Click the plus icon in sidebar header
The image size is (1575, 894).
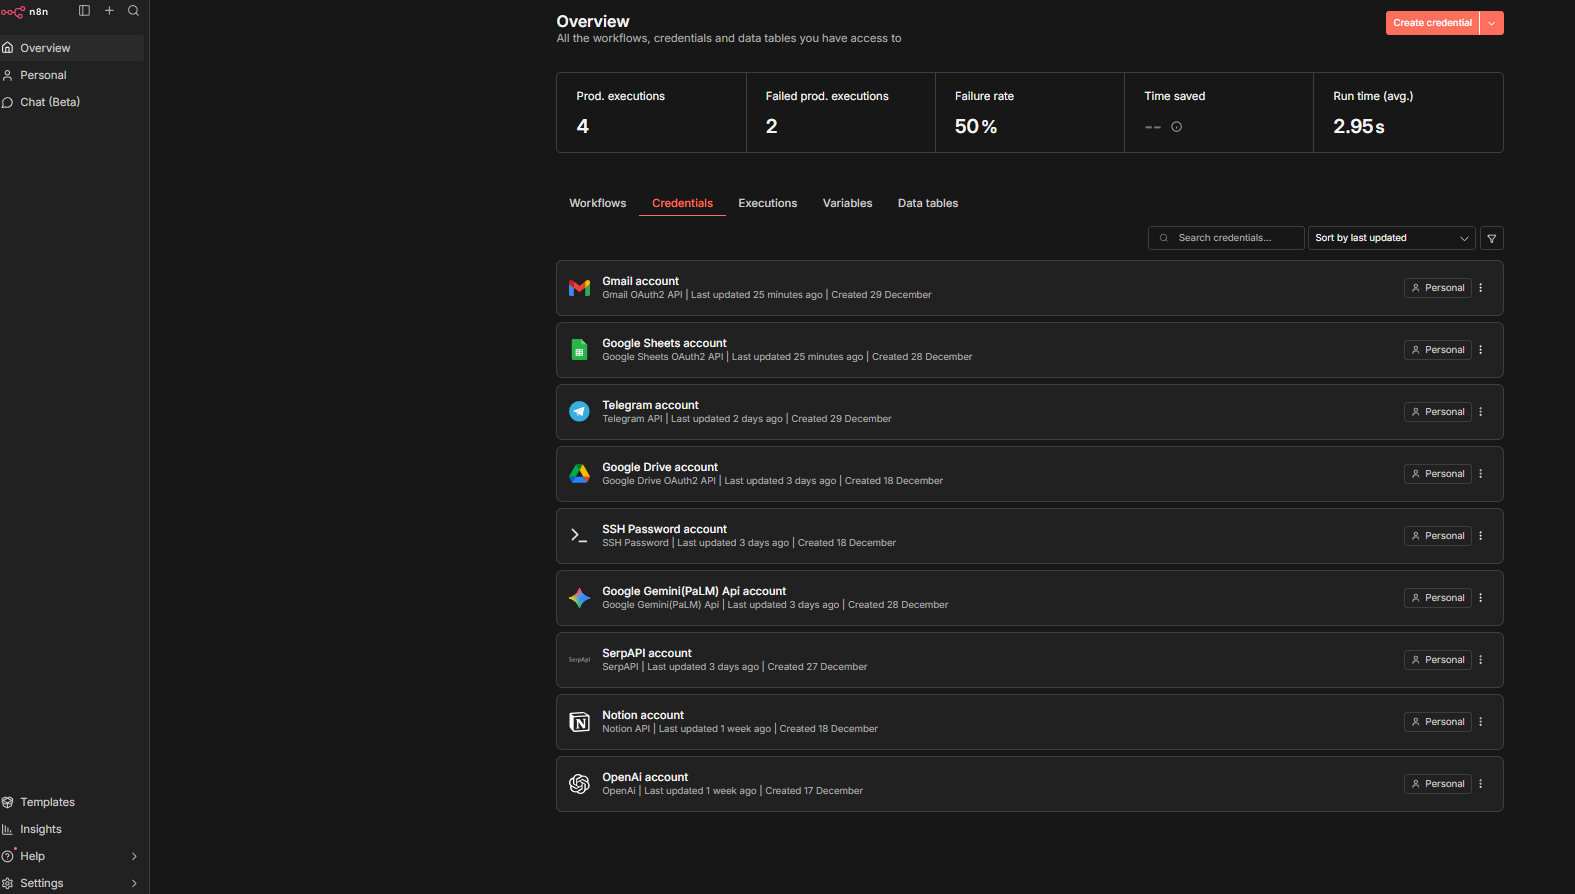109,11
